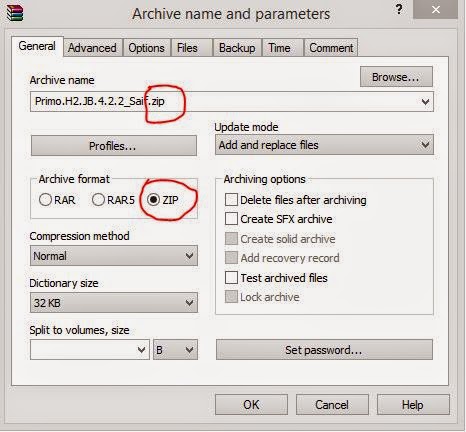Open the Split to volumes size combo box
The height and width of the screenshot is (432, 466).
tap(90, 350)
